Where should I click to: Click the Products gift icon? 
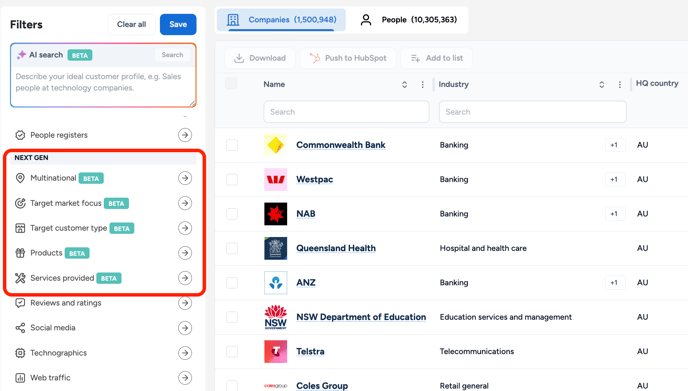click(20, 253)
